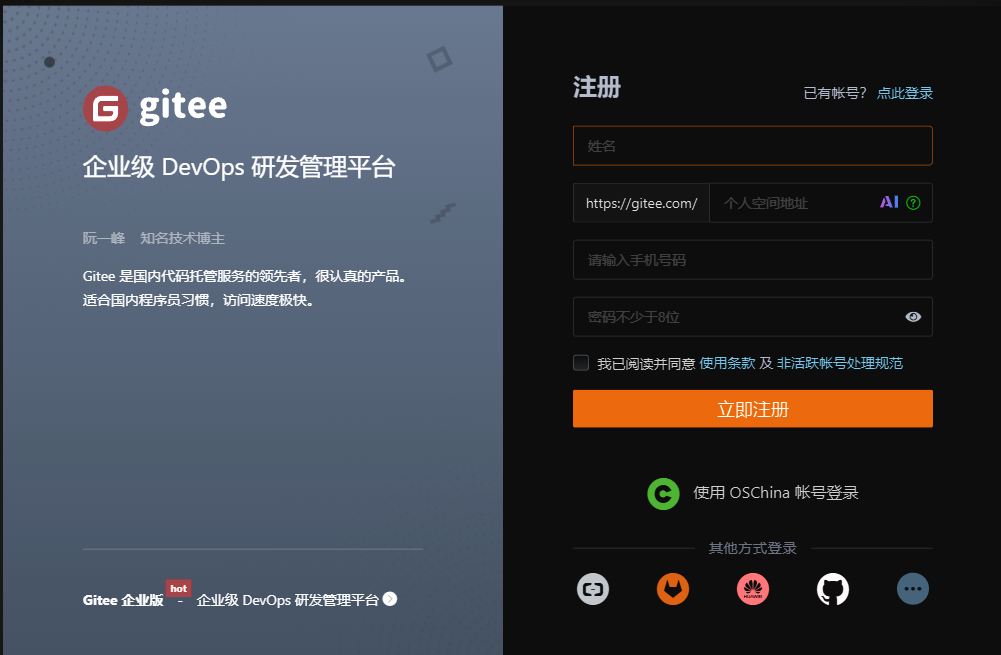Viewport: 1001px width, 655px height.
Task: Sign in with GitHub icon
Action: 833,589
